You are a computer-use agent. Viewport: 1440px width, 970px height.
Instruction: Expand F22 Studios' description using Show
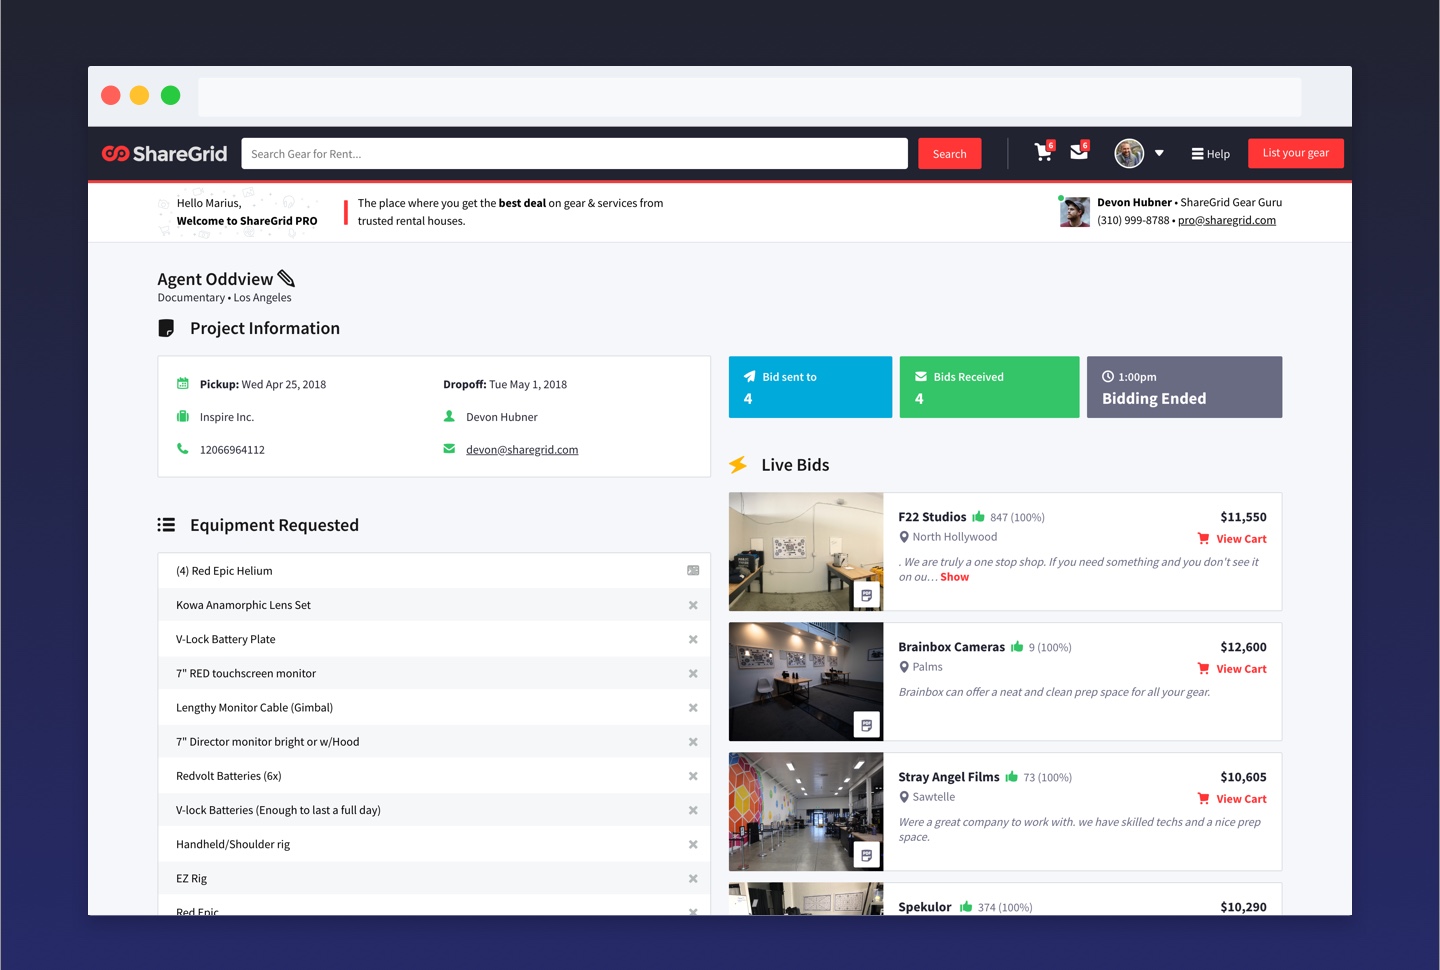(954, 576)
